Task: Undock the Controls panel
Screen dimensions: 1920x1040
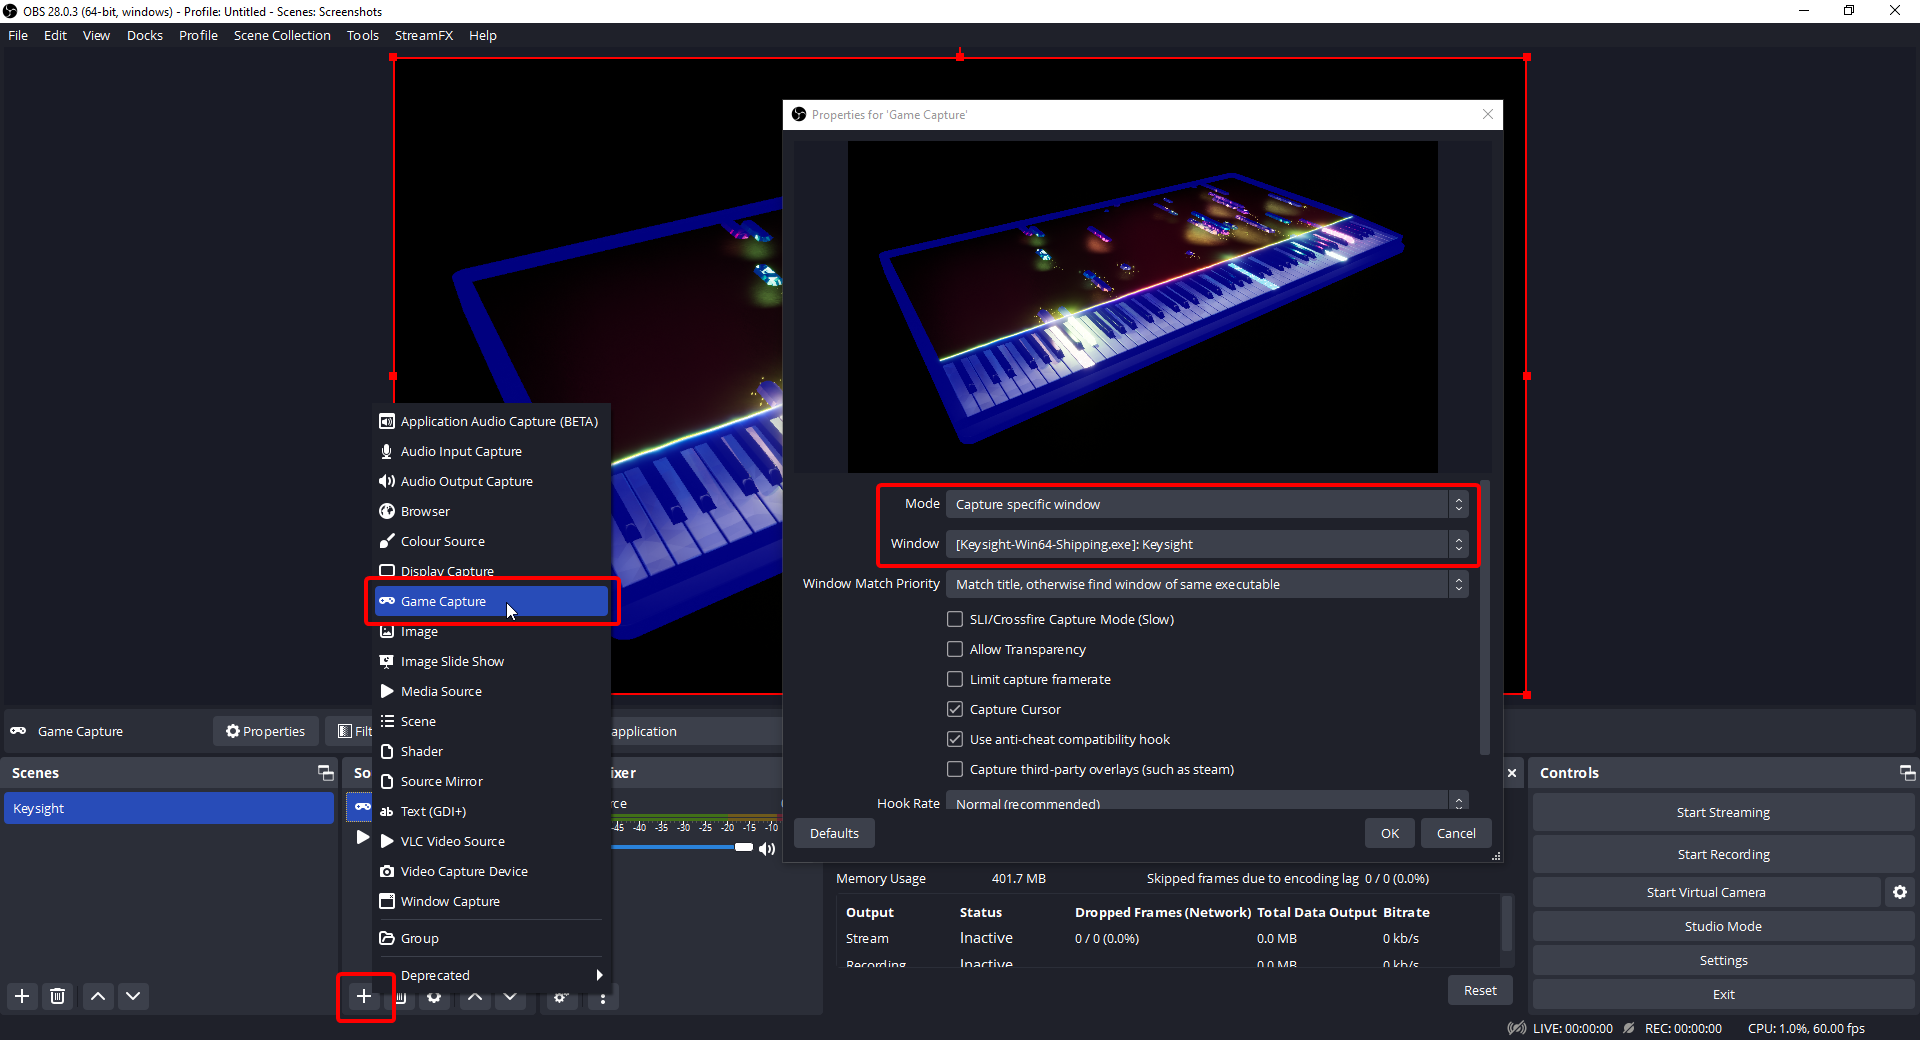Action: tap(1907, 773)
